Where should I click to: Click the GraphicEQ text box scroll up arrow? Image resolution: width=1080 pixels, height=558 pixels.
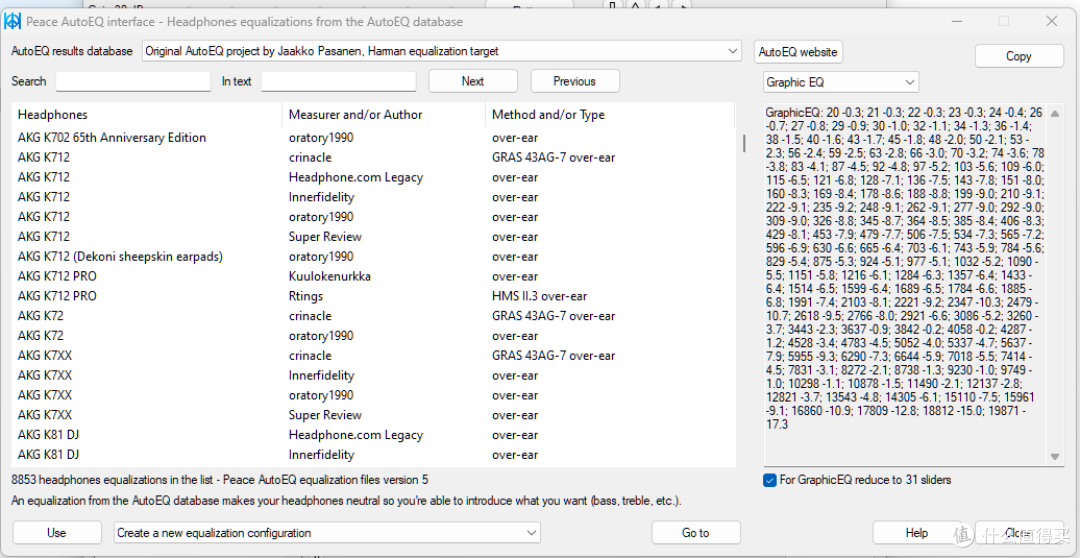point(1054,113)
